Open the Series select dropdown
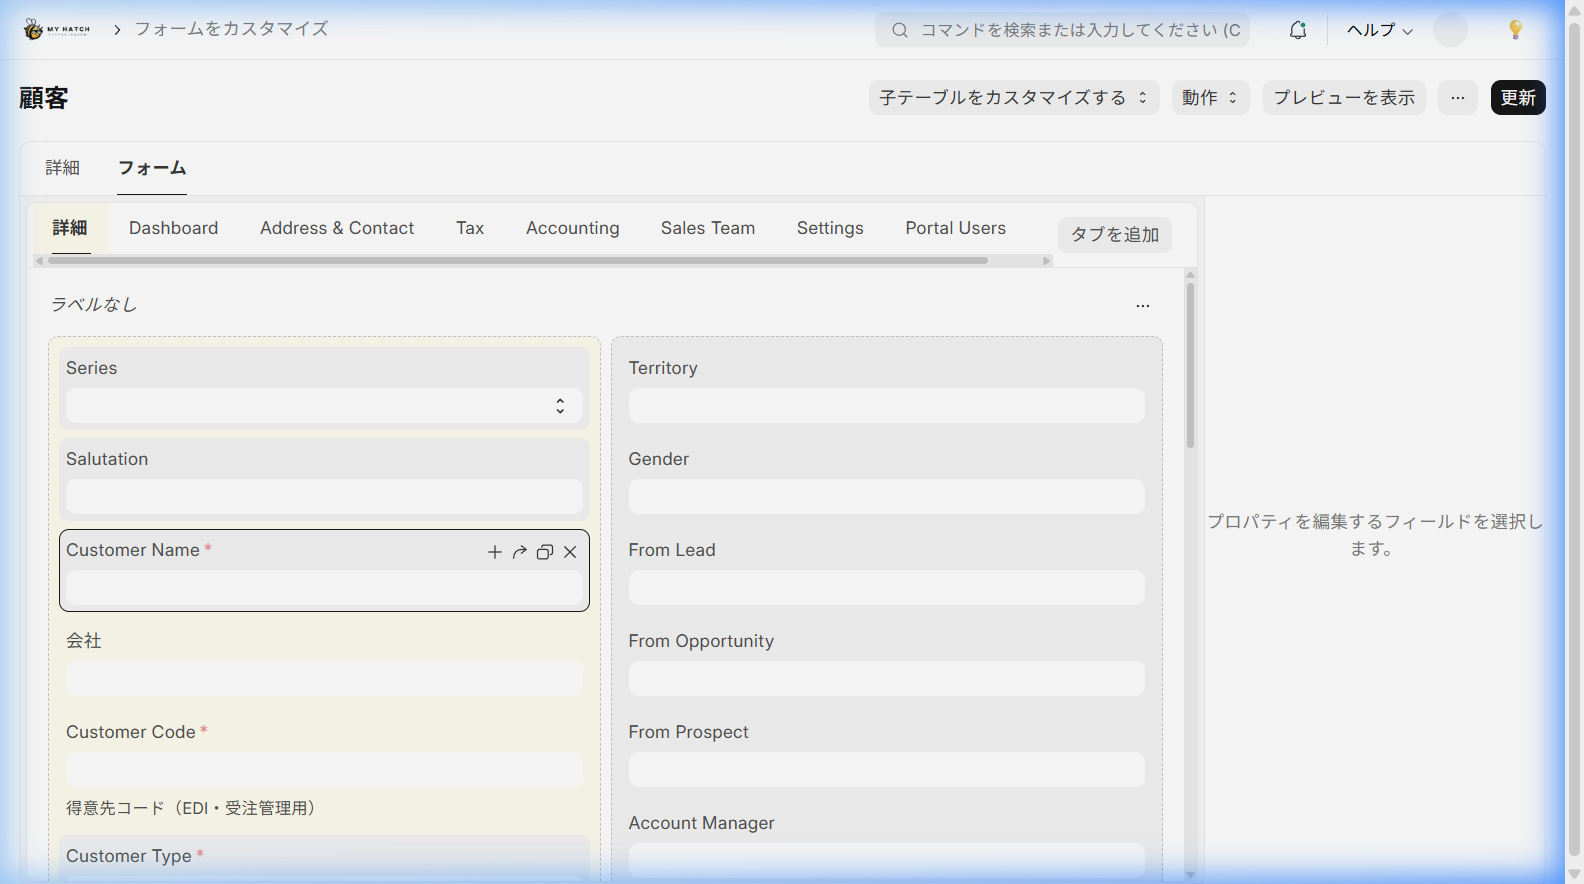Screen dimensions: 1584x884 324,406
